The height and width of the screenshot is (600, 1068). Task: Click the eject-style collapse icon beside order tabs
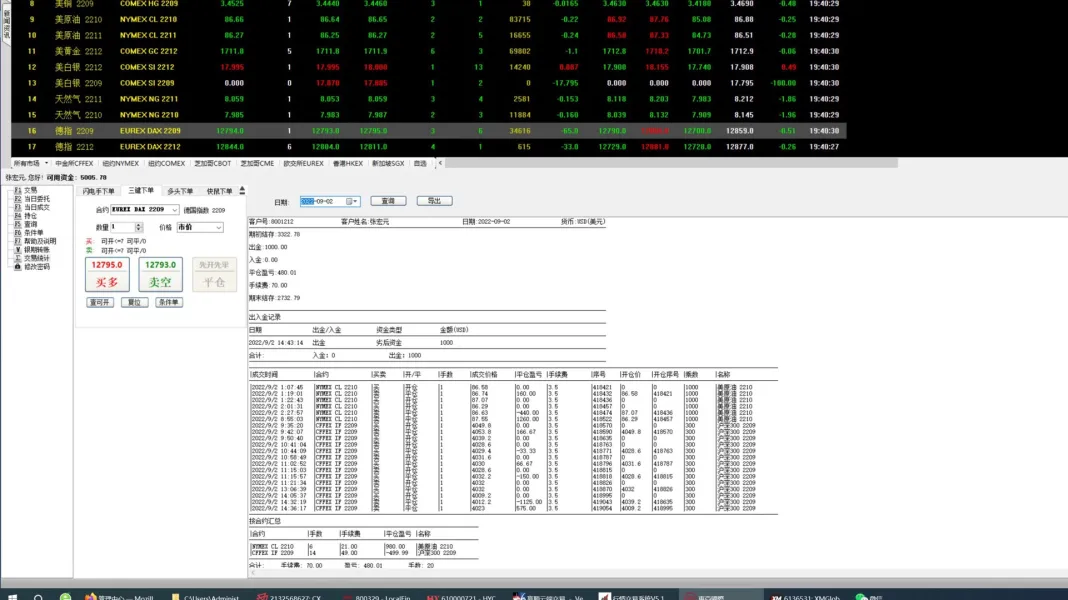point(242,191)
